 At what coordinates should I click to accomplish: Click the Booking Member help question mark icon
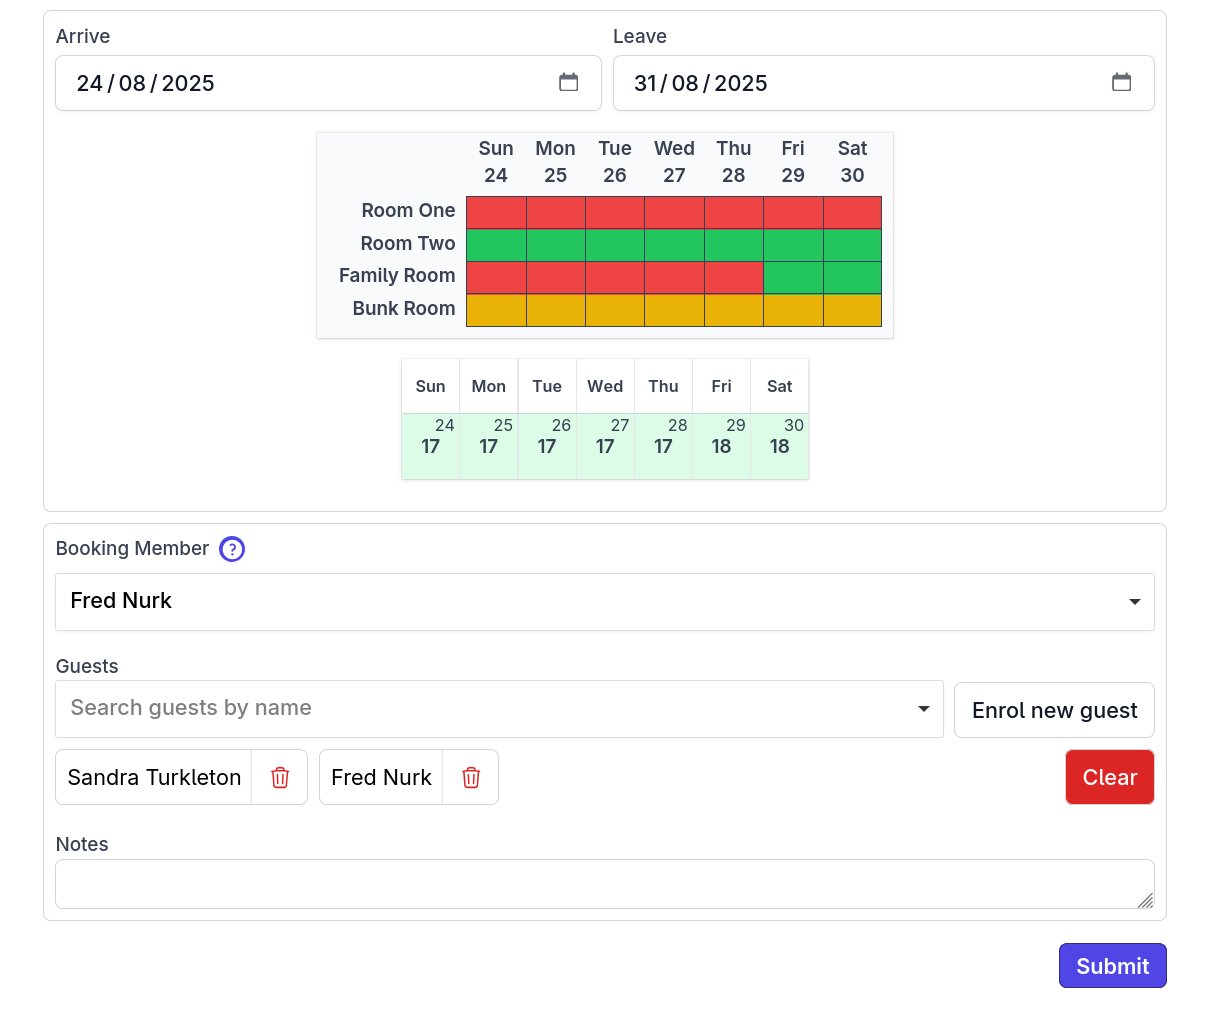[231, 549]
